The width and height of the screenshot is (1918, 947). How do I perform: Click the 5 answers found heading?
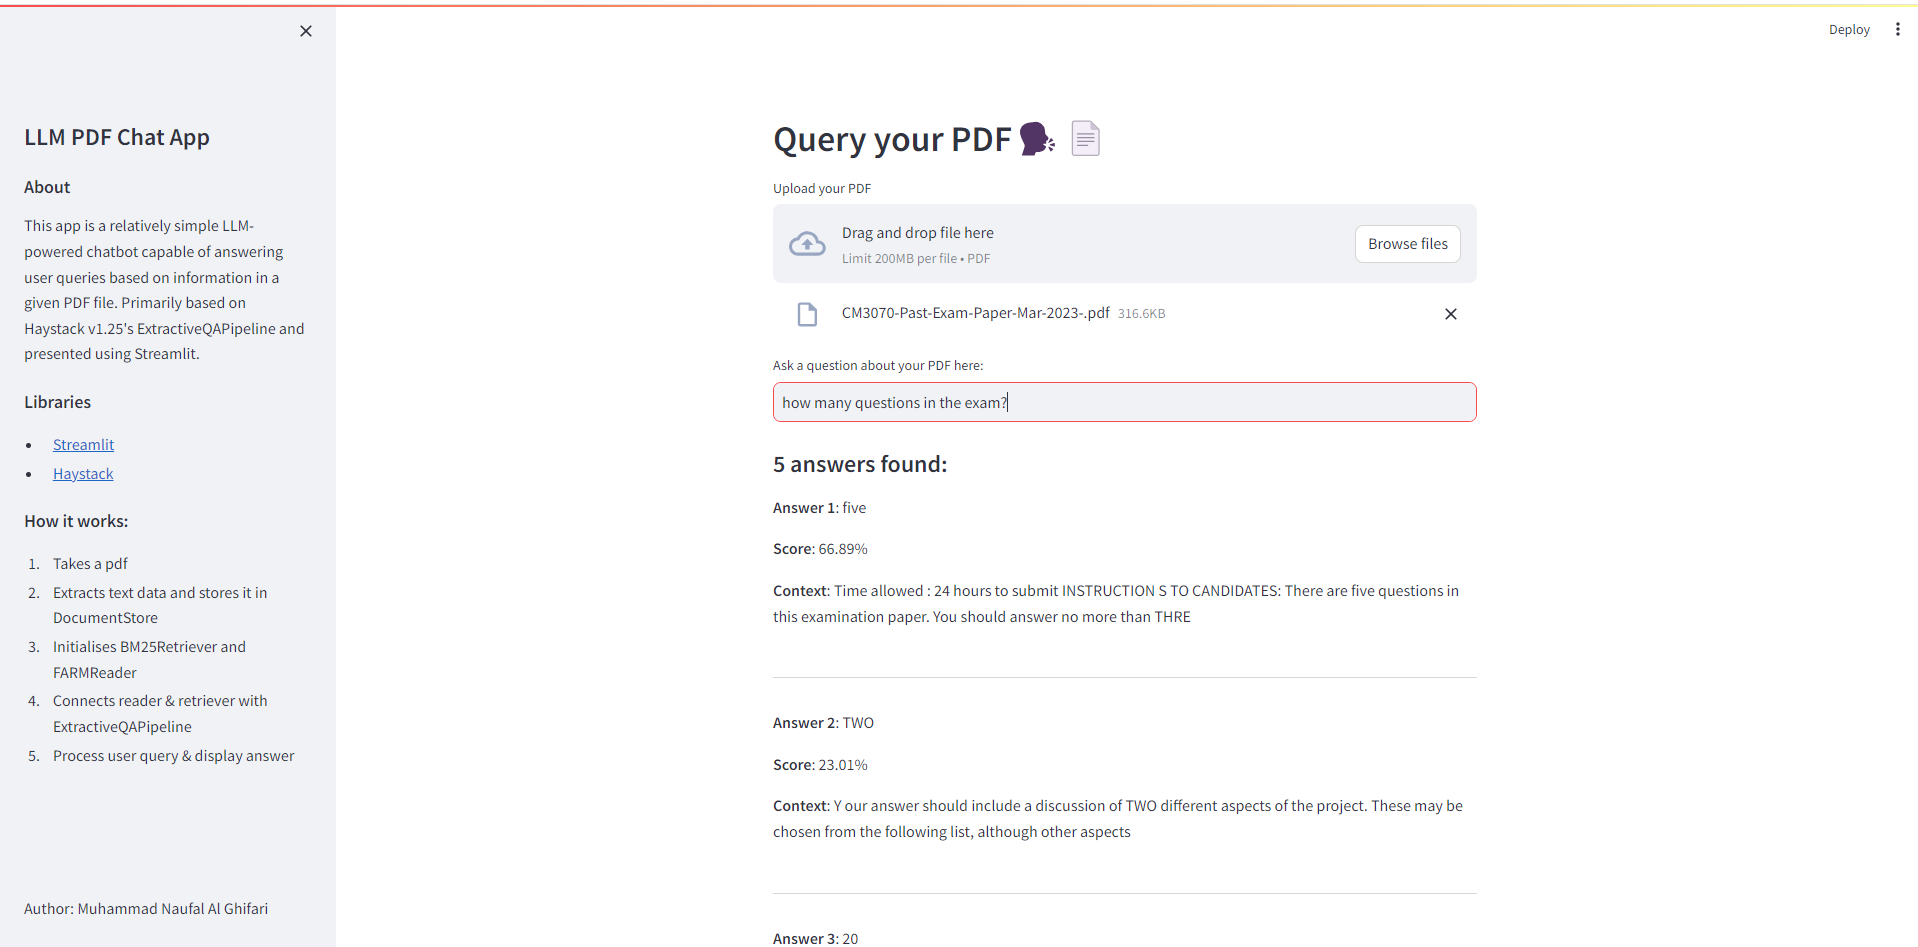859,463
